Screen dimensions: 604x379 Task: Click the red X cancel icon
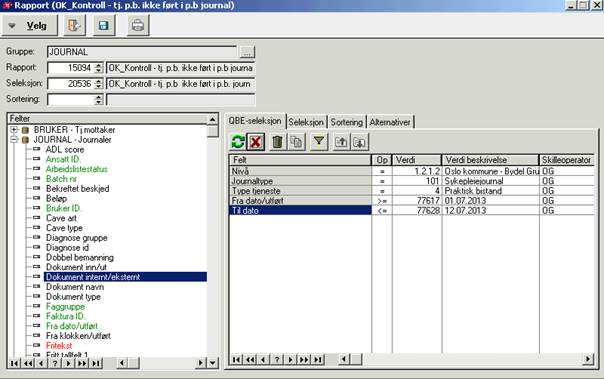click(255, 142)
